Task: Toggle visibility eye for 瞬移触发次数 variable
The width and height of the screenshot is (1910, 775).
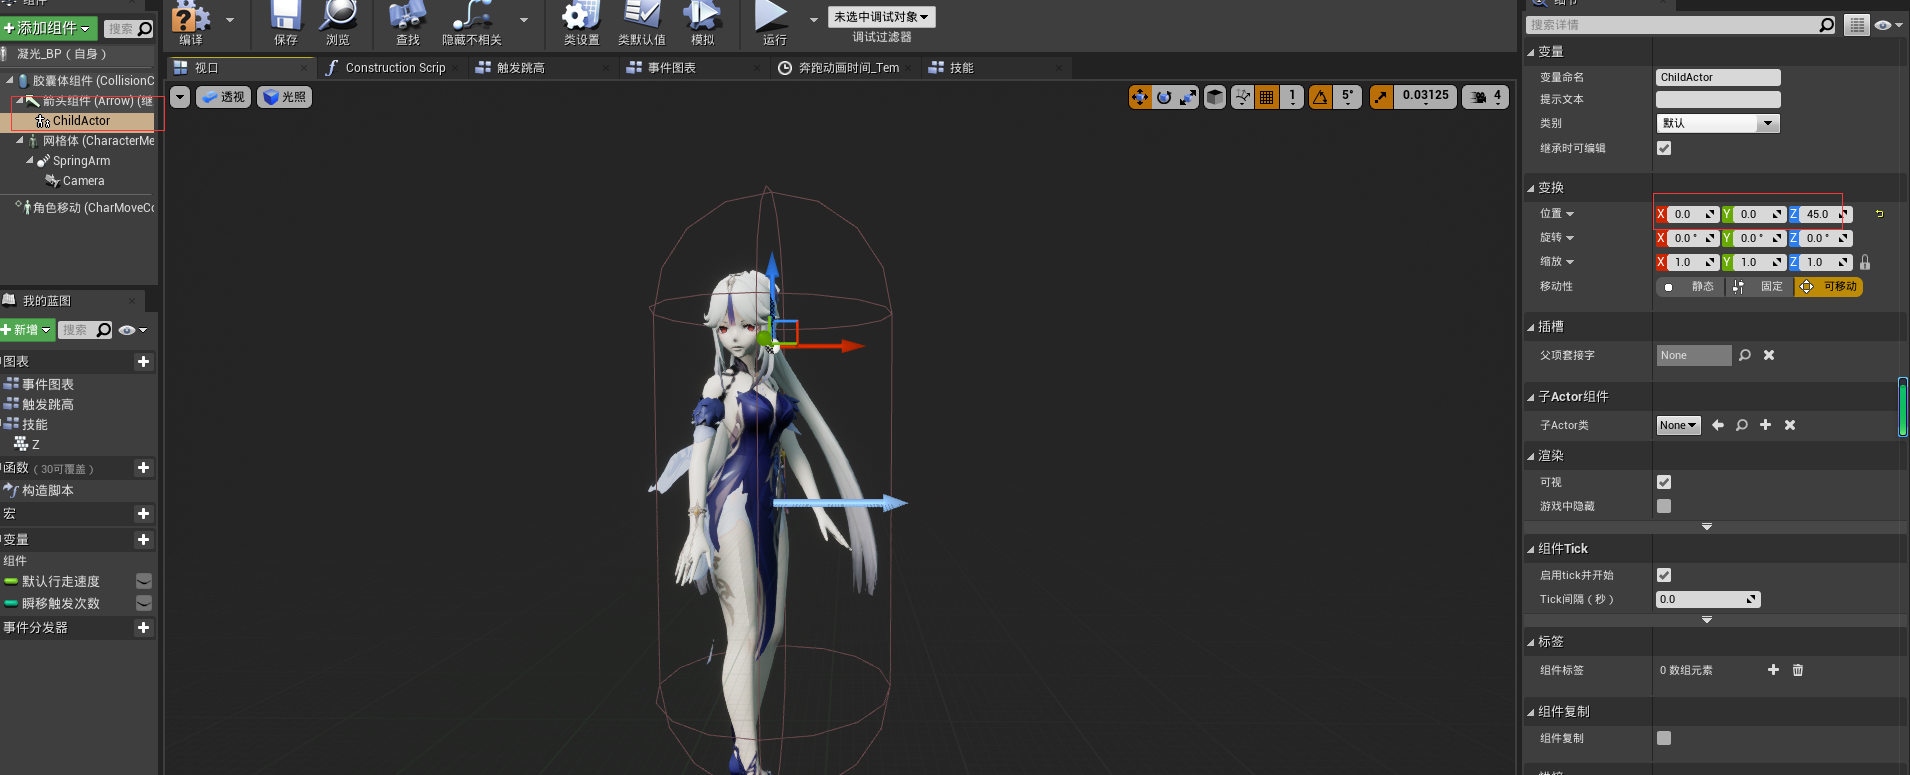Action: (144, 603)
